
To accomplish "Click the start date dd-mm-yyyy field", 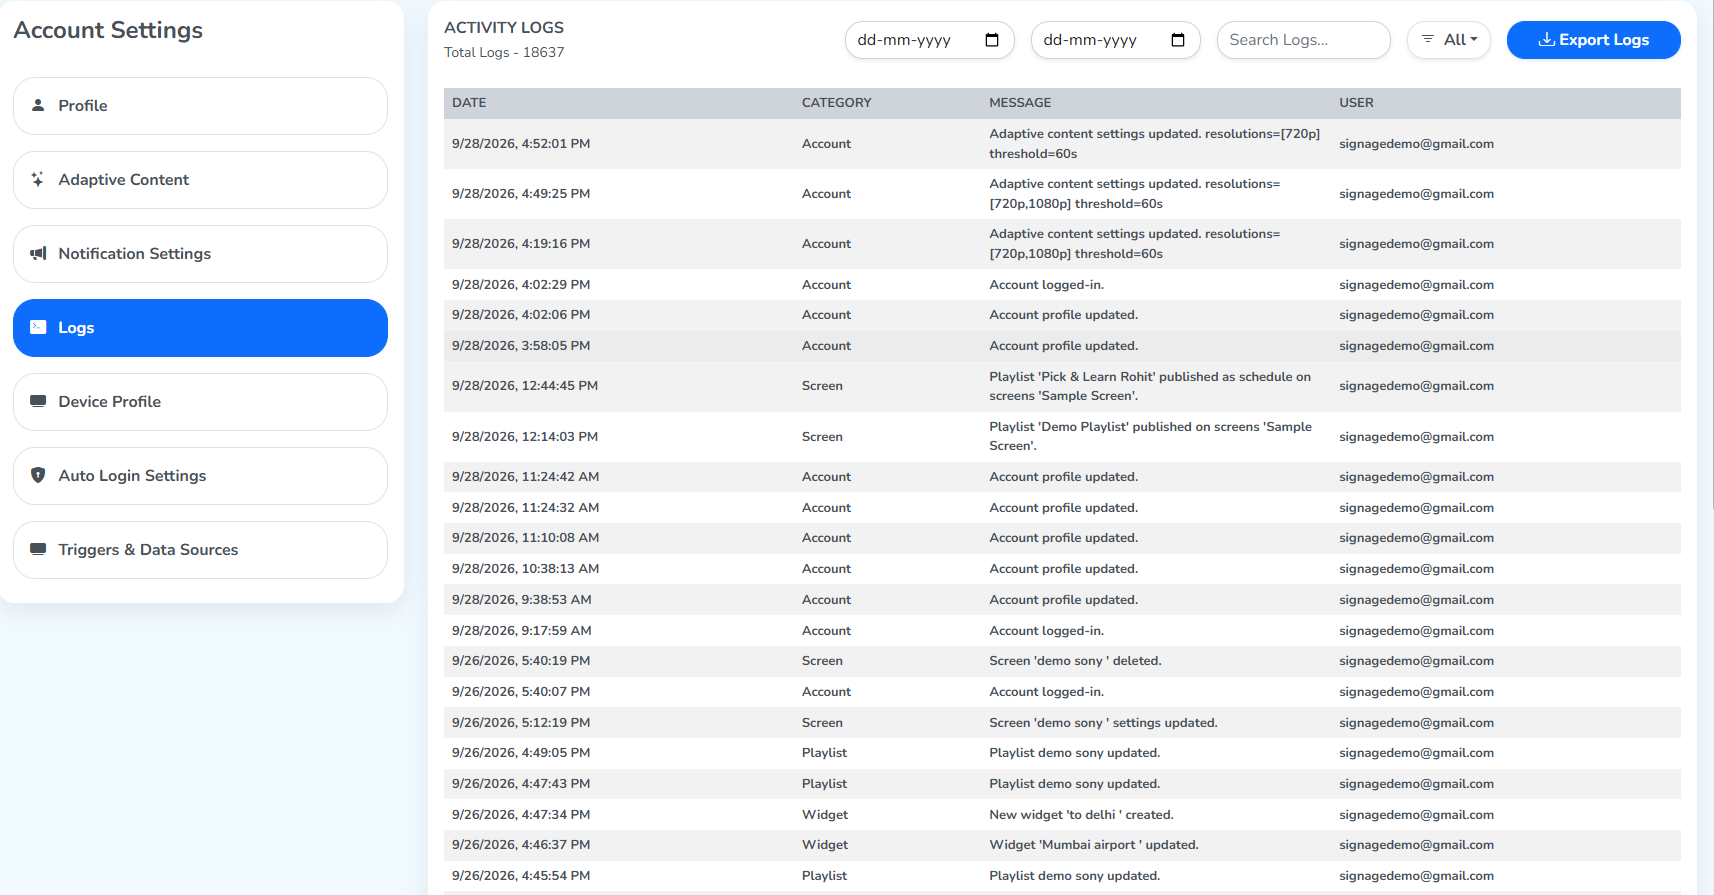I will (930, 40).
